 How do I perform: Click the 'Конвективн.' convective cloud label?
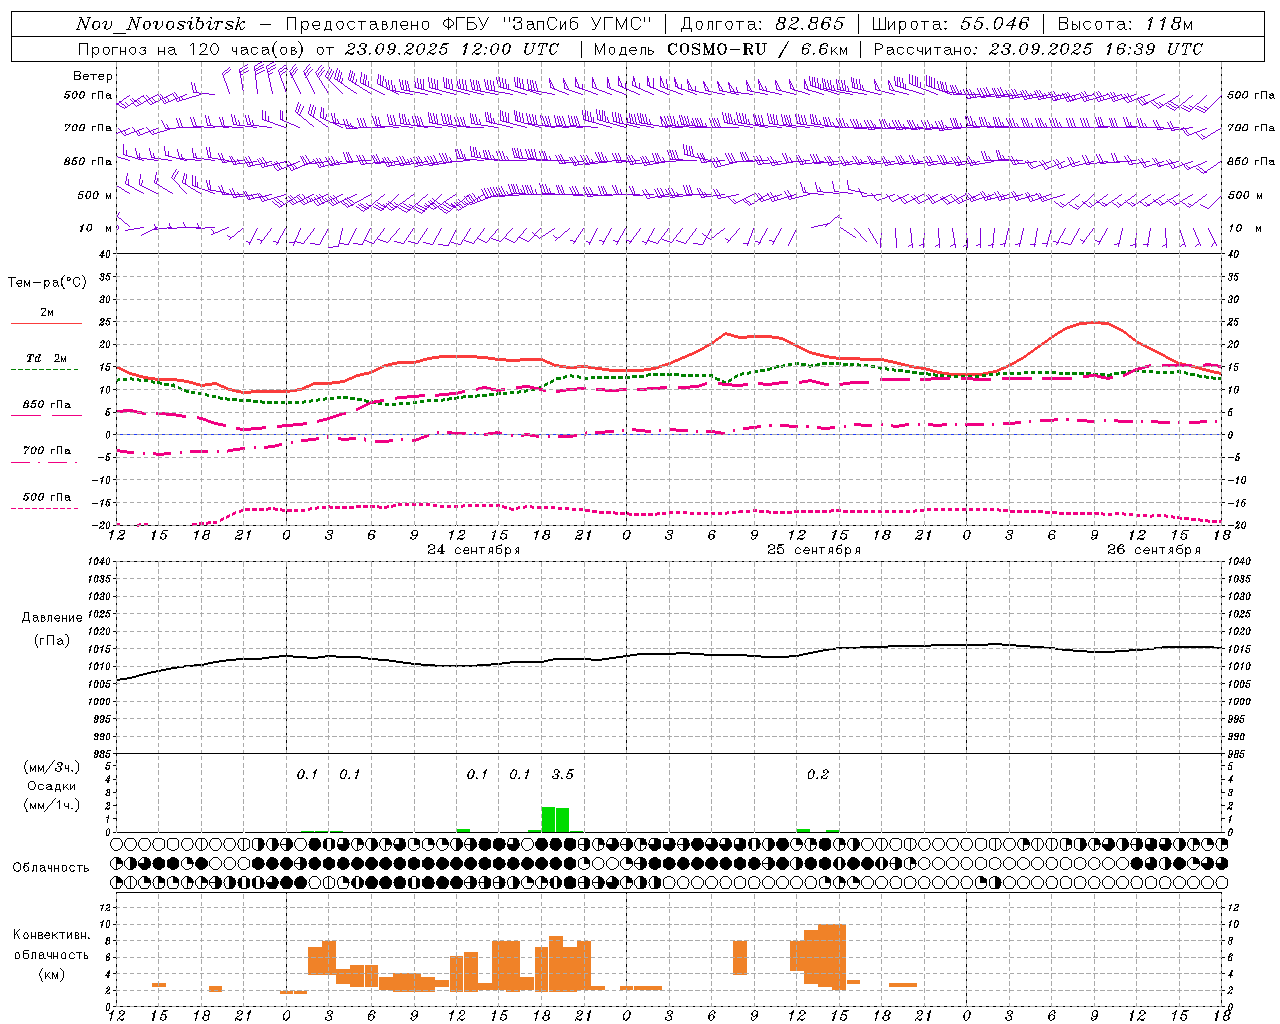(x=52, y=935)
